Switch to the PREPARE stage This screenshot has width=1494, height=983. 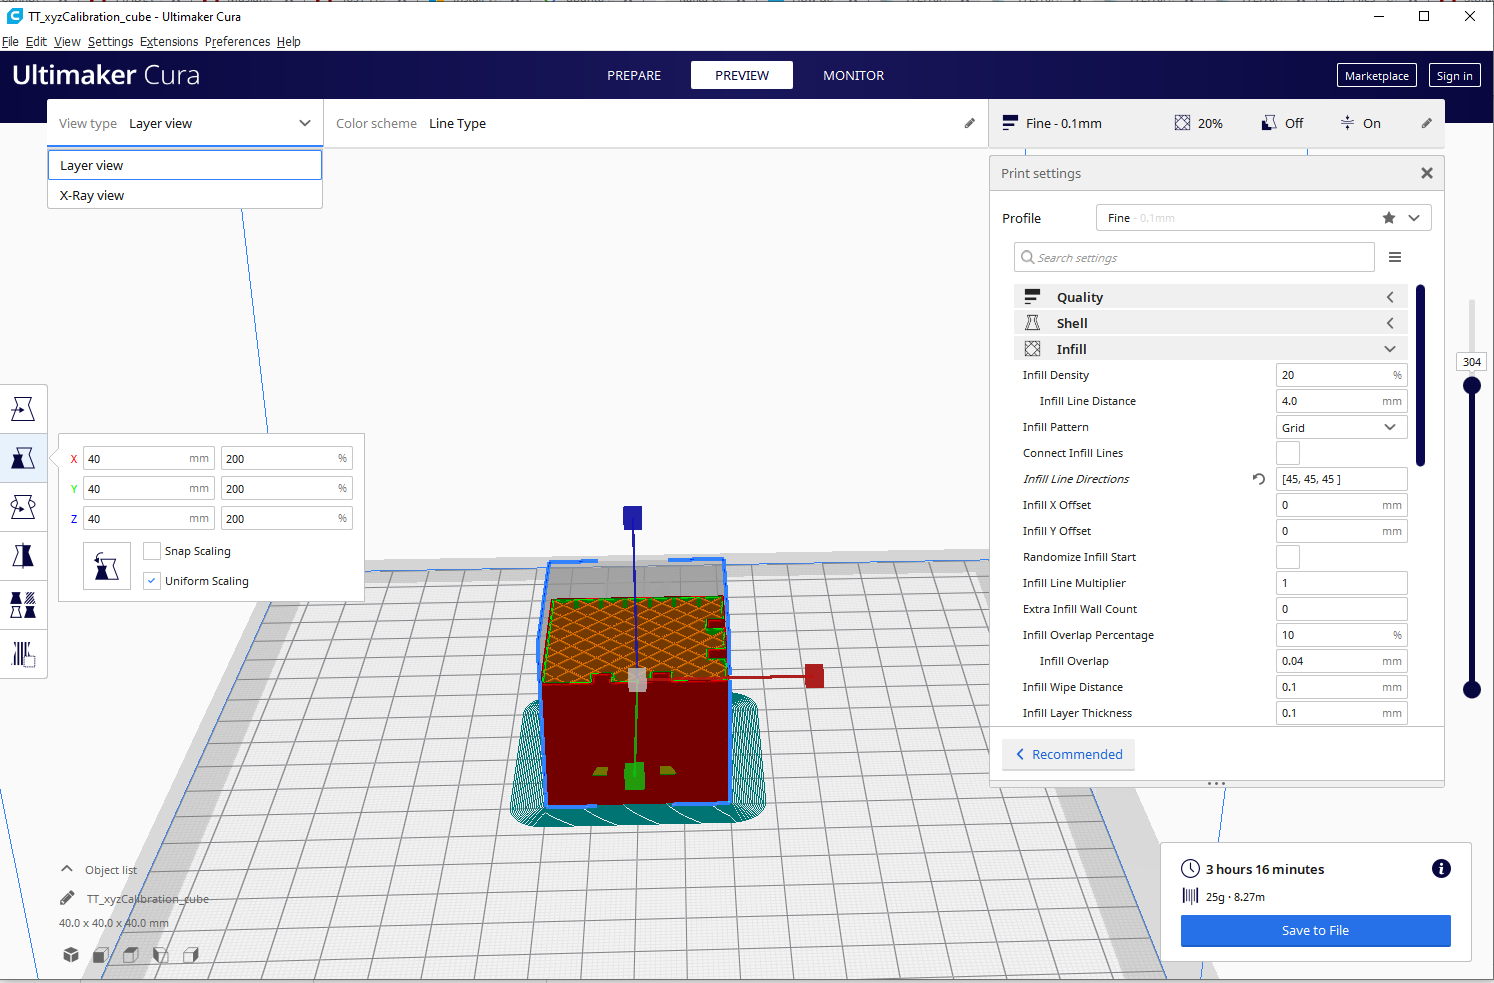click(x=634, y=75)
